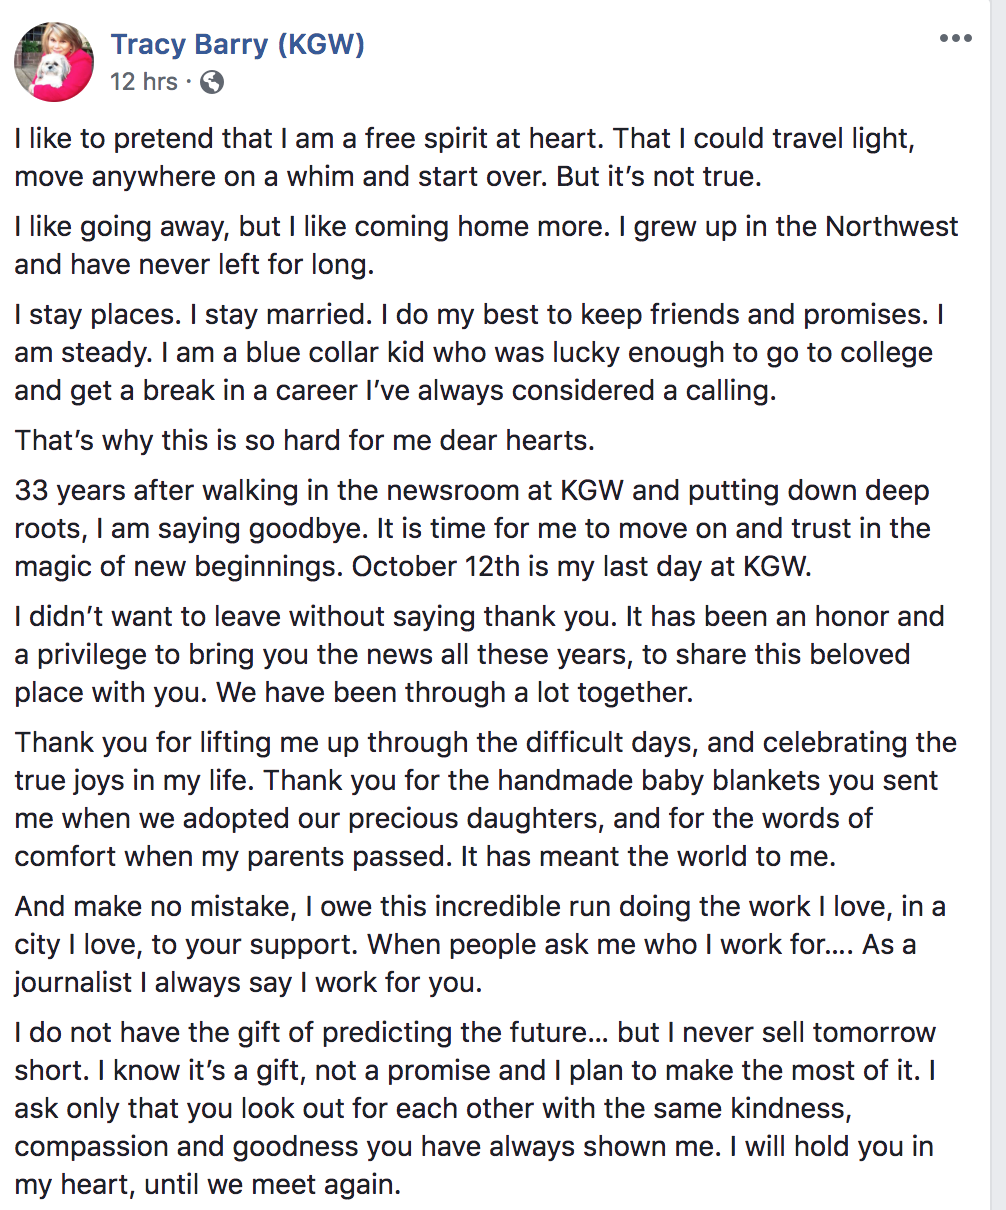The width and height of the screenshot is (1006, 1210).
Task: Click the paragraph starting "I stay places"
Action: point(479,352)
